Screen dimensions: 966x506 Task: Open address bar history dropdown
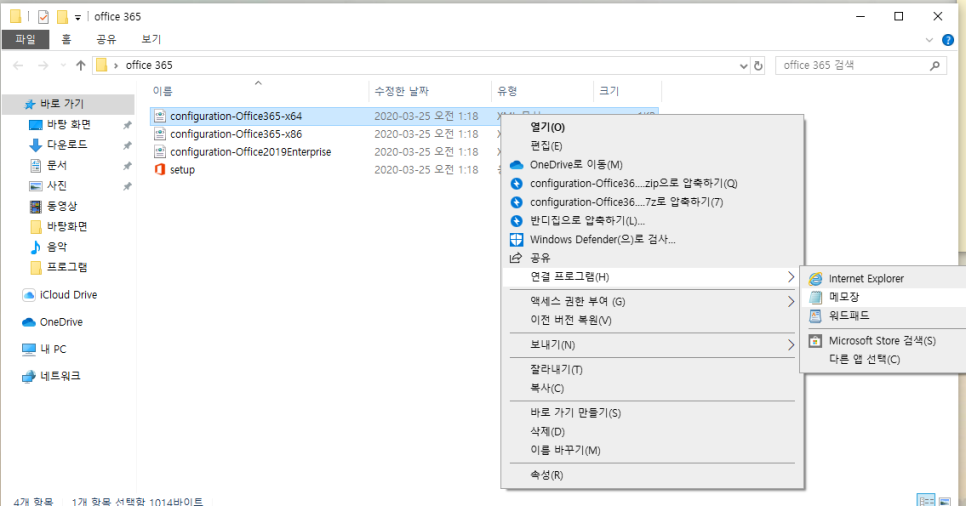(x=744, y=66)
